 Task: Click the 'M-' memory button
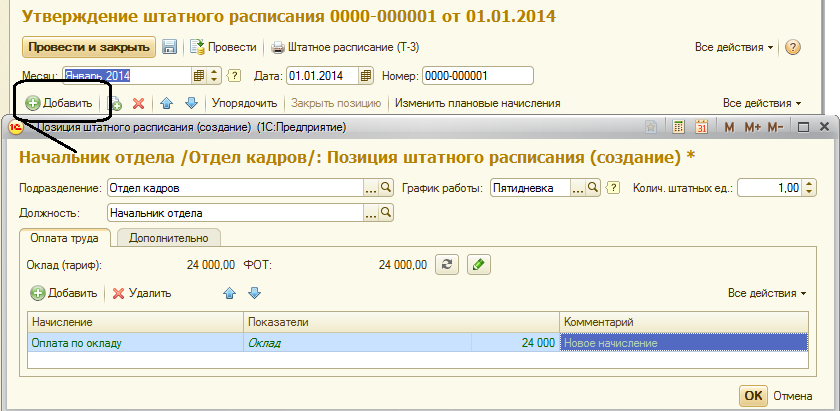775,127
